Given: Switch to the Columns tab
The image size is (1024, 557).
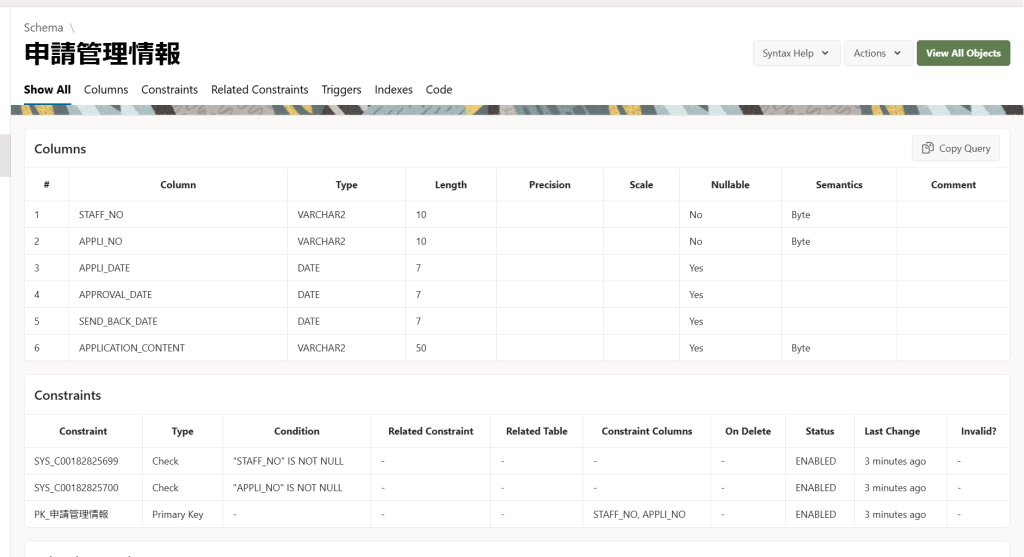Looking at the screenshot, I should (x=106, y=90).
